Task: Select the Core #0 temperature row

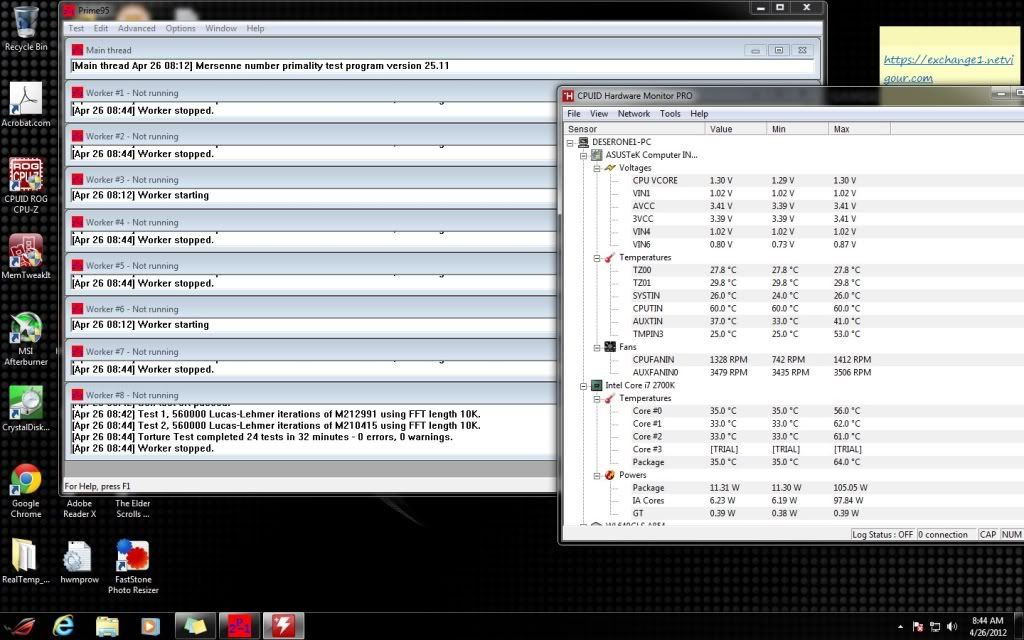Action: point(793,411)
